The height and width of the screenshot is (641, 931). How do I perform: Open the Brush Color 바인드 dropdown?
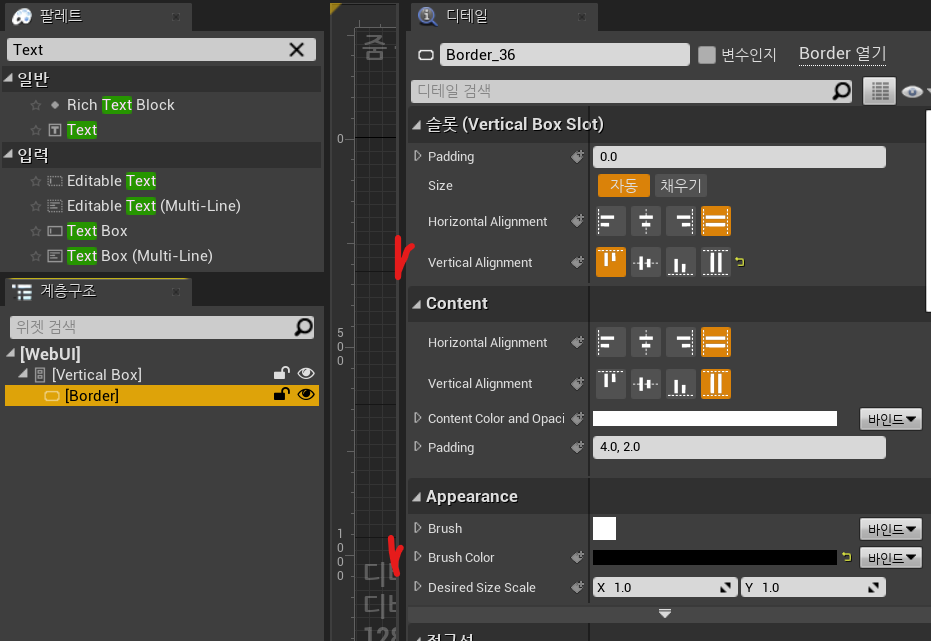[890, 558]
